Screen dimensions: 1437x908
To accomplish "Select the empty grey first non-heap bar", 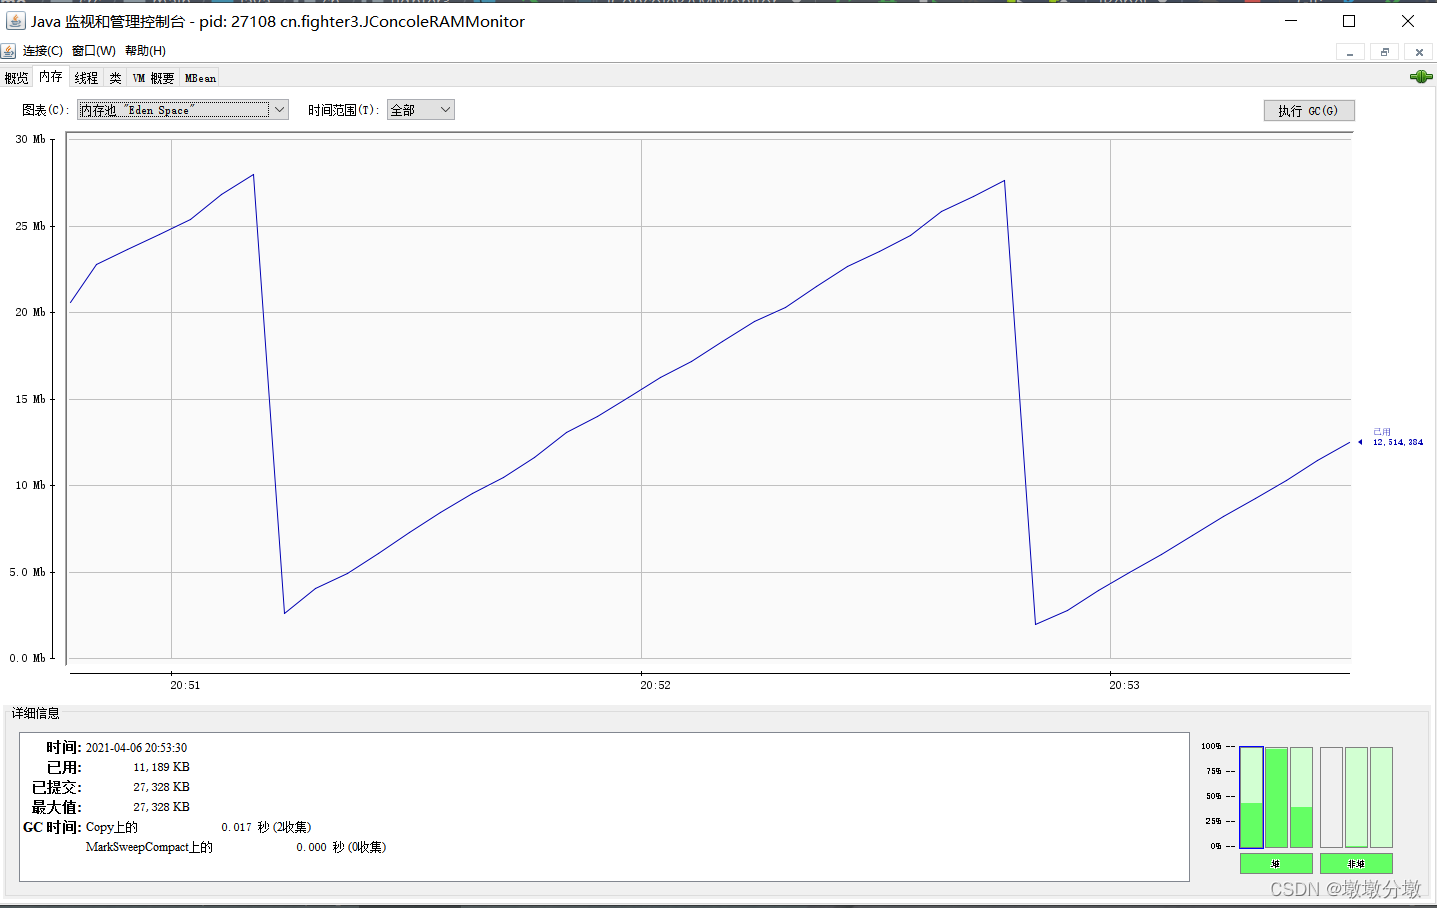I will point(1331,797).
